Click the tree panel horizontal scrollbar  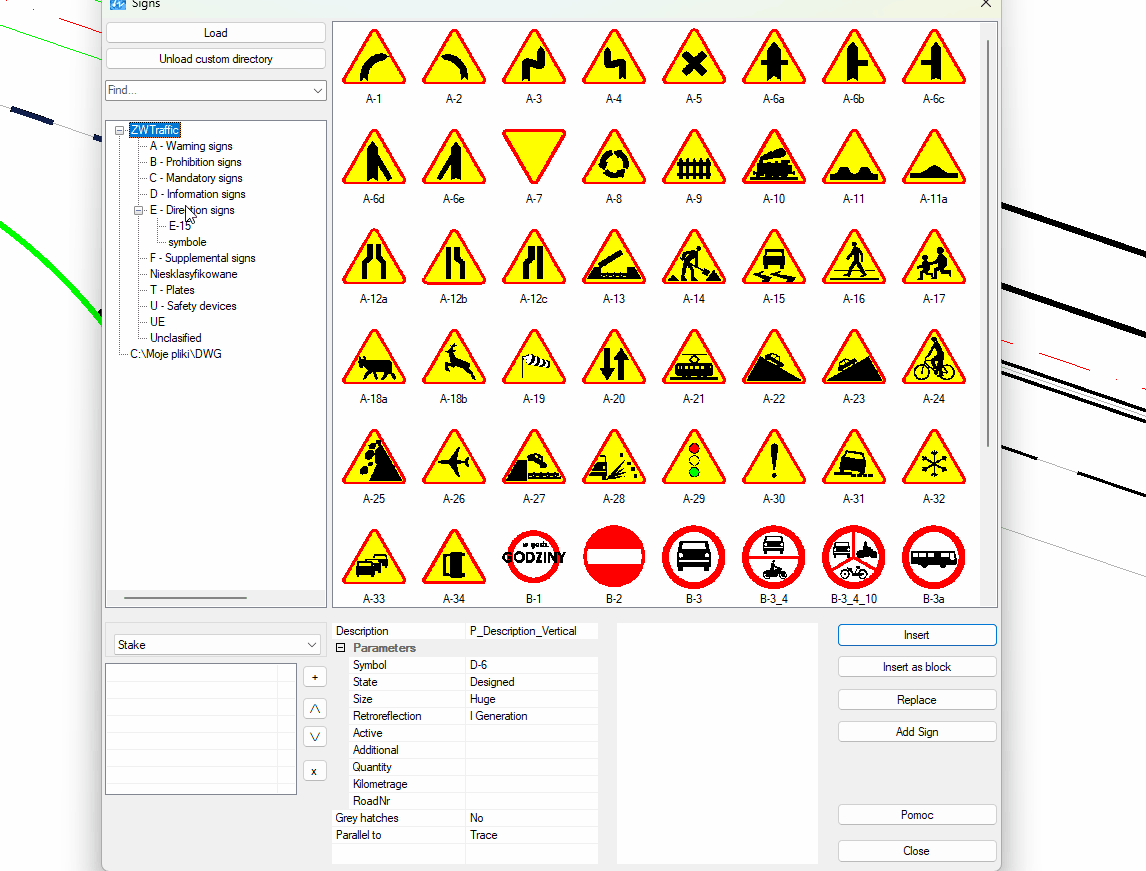[186, 598]
